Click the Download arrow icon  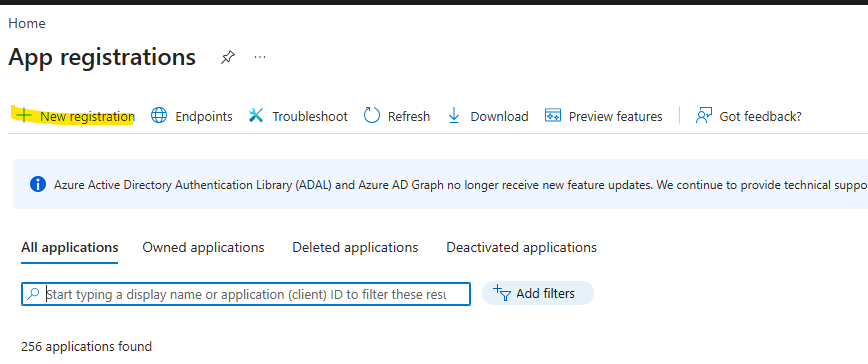[x=454, y=116]
